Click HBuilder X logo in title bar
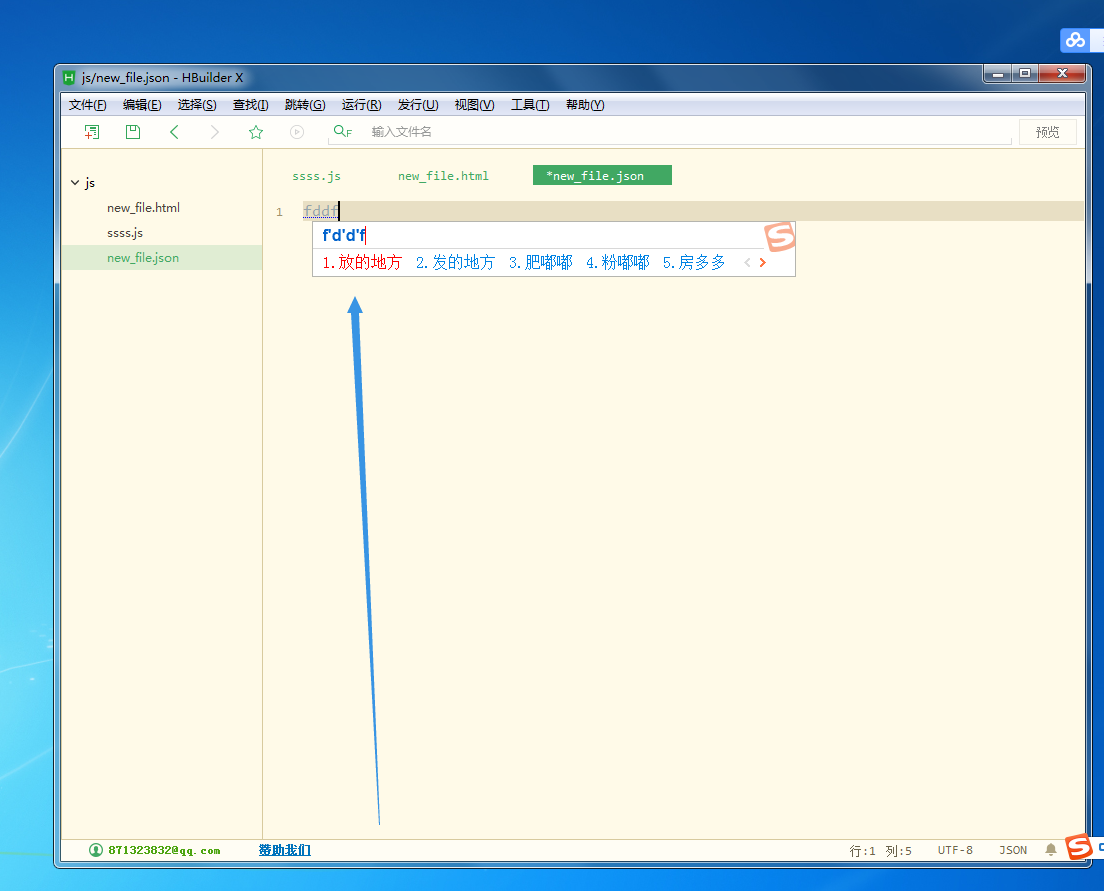 click(68, 77)
